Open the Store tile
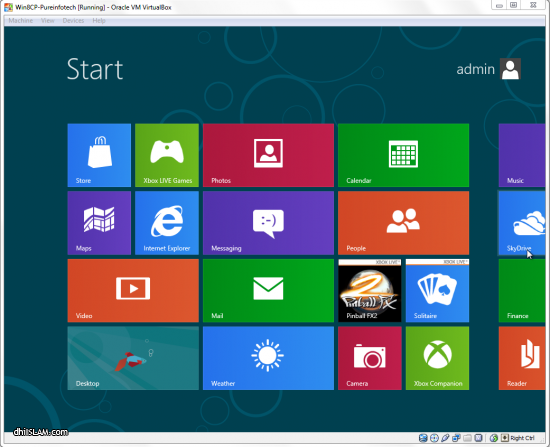This screenshot has height=447, width=550. (x=99, y=155)
